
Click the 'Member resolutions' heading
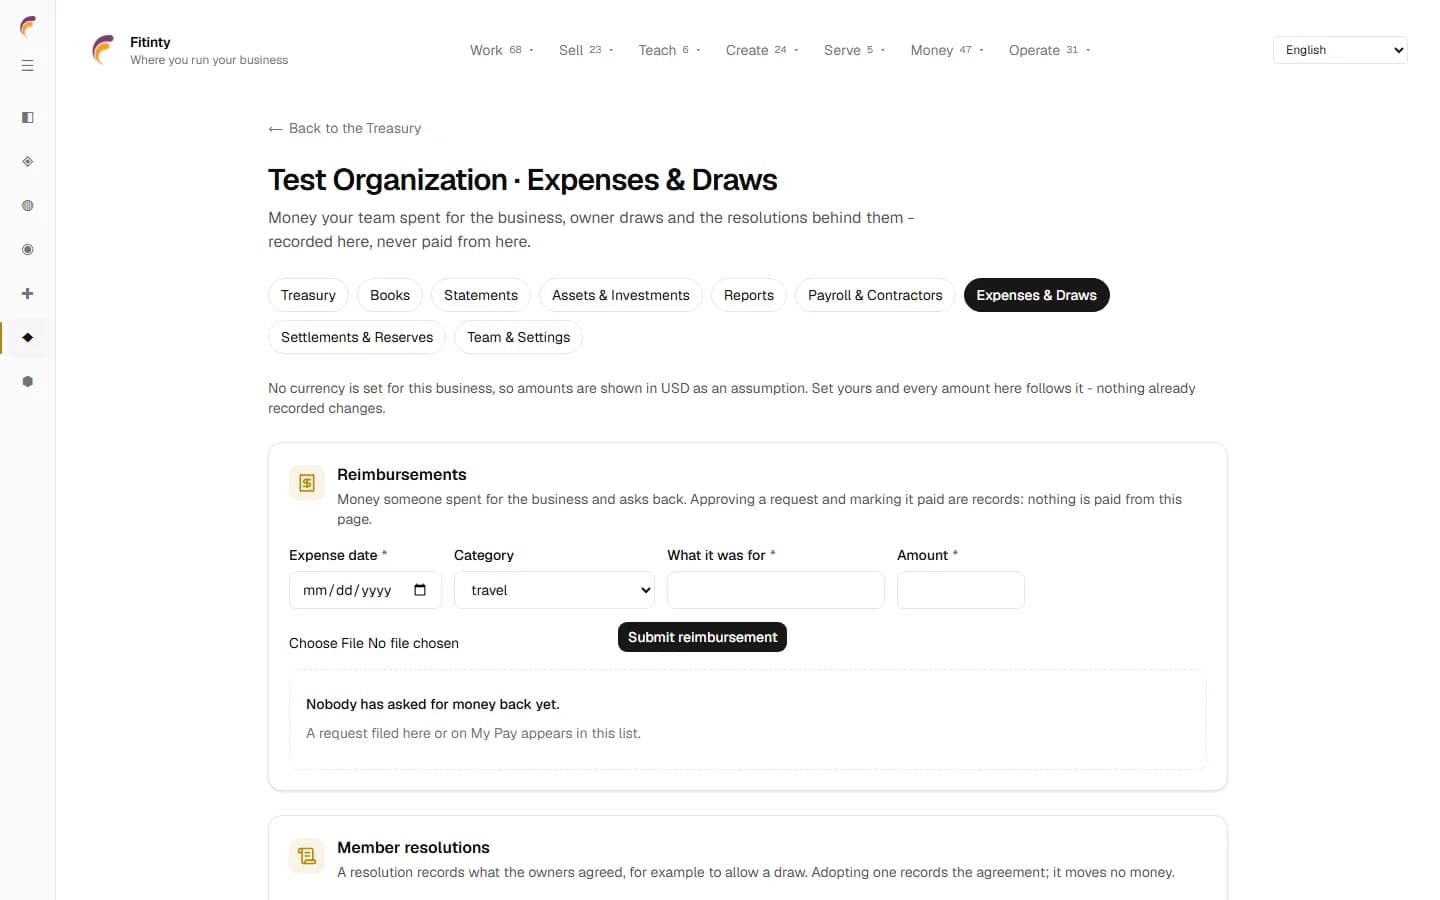click(x=413, y=847)
